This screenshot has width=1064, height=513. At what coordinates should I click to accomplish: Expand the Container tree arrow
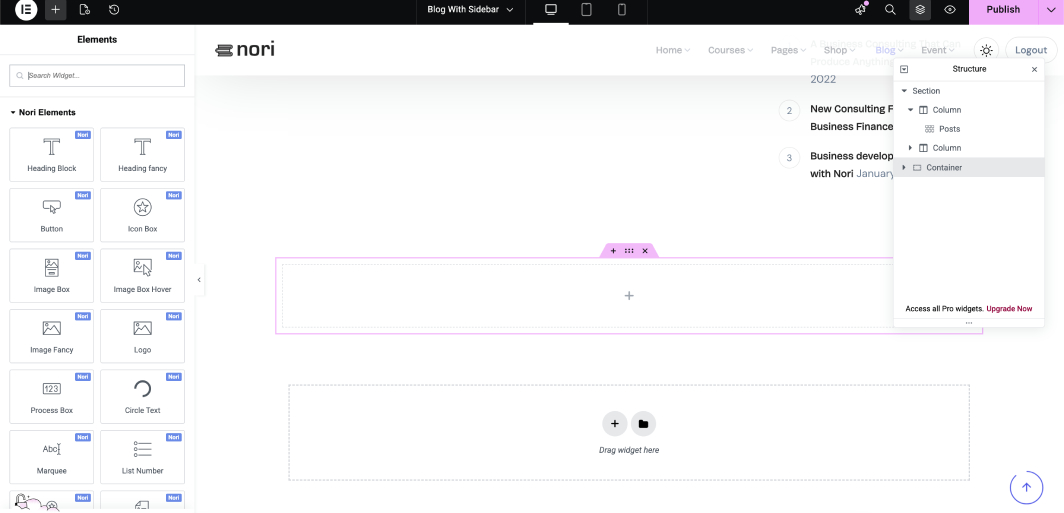tap(904, 168)
